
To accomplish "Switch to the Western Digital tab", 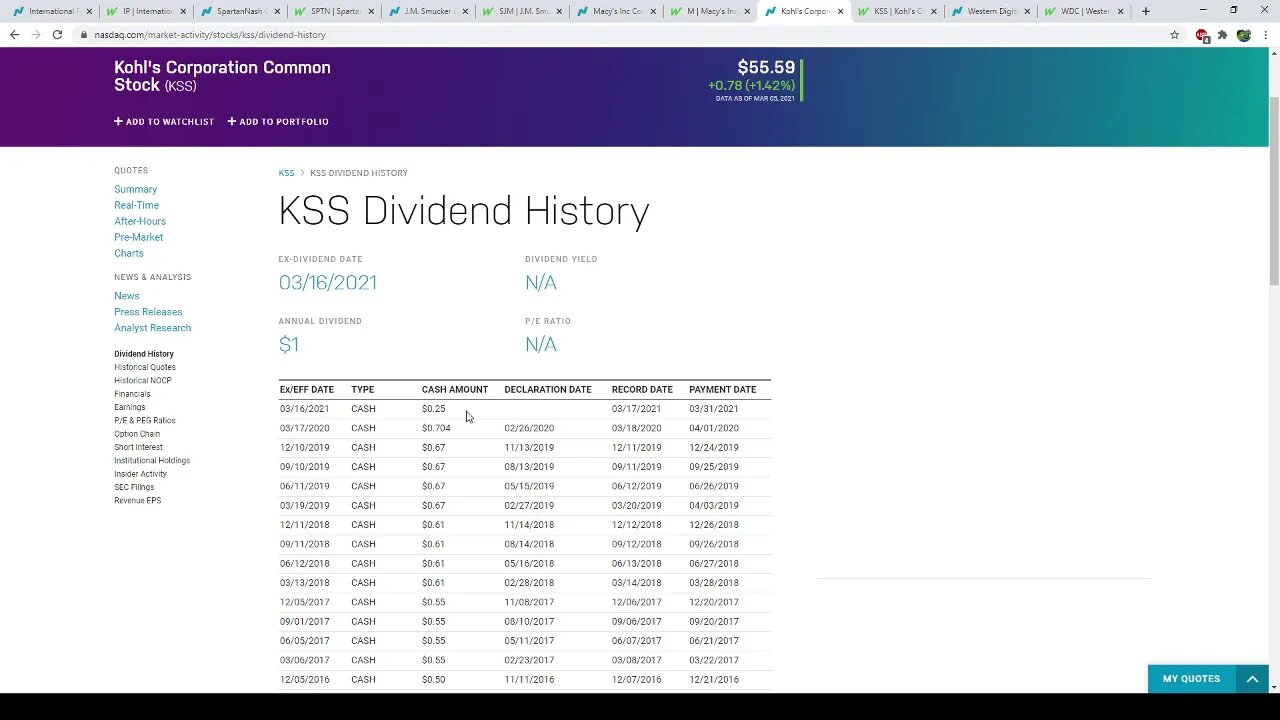I will point(992,11).
